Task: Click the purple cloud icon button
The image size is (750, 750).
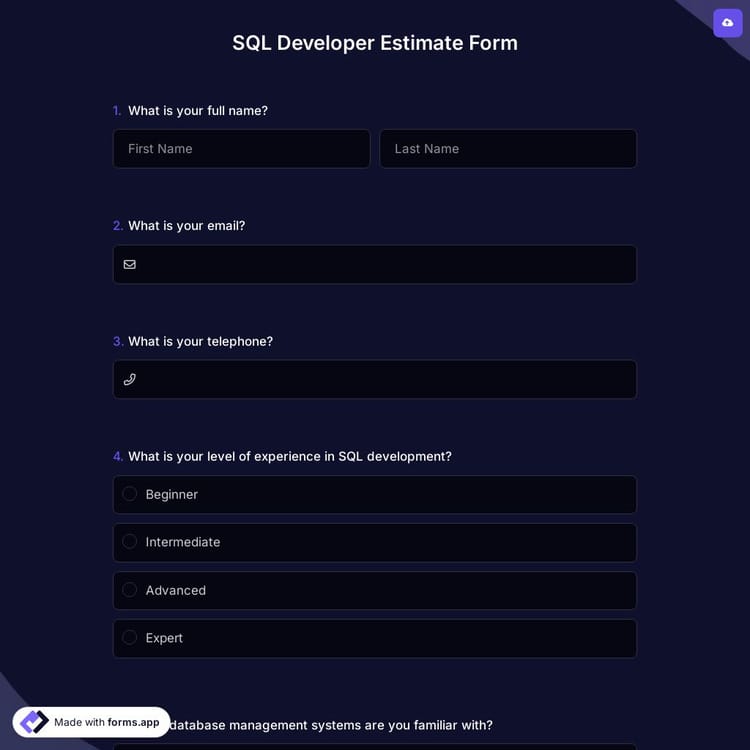Action: click(x=727, y=23)
